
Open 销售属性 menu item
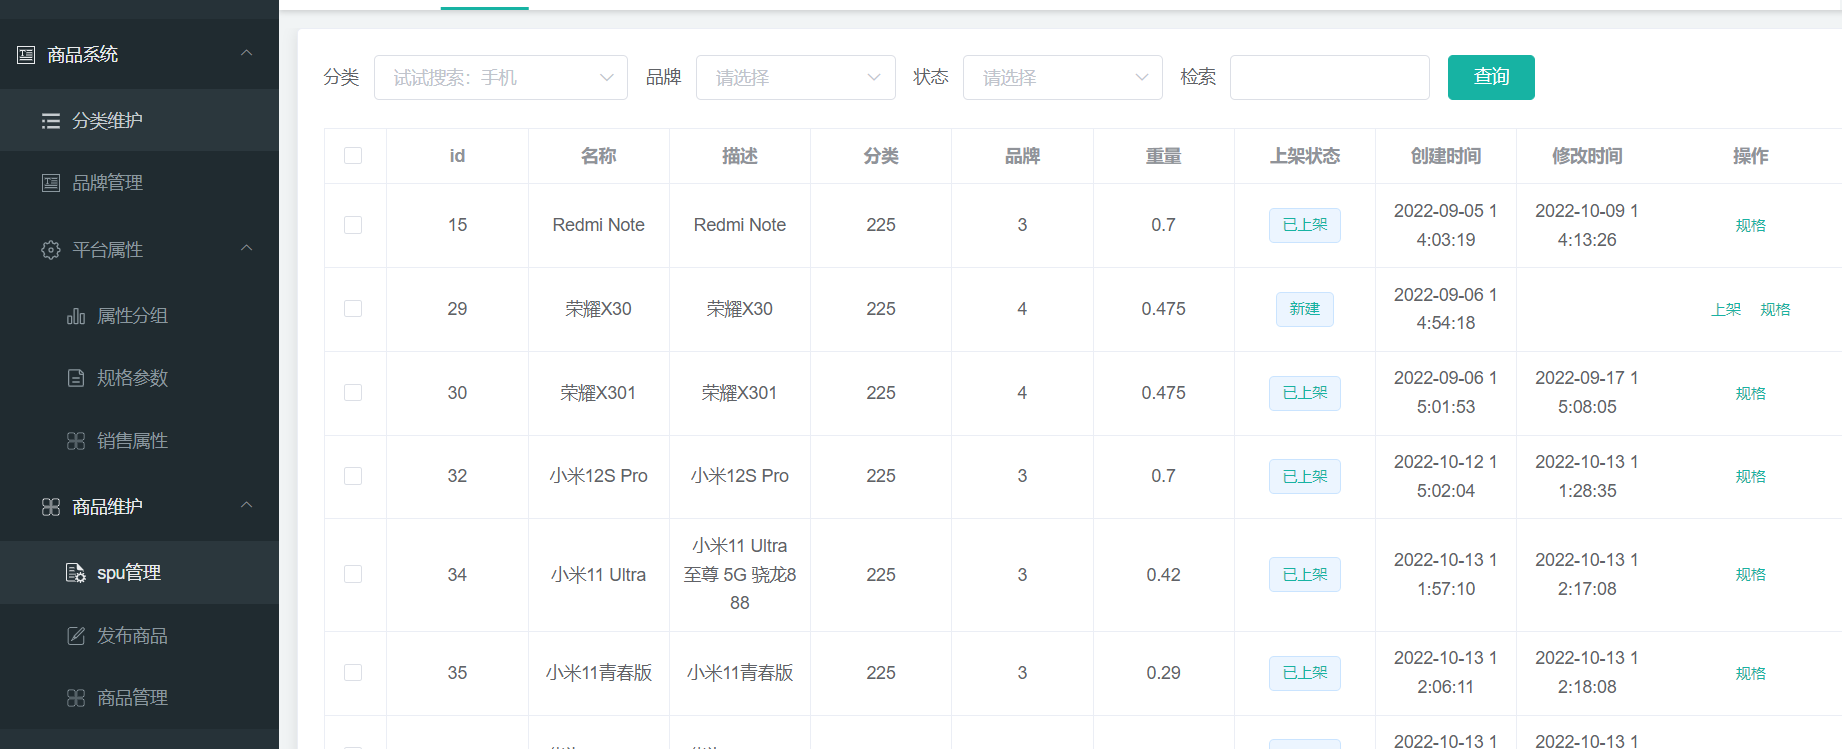[139, 441]
